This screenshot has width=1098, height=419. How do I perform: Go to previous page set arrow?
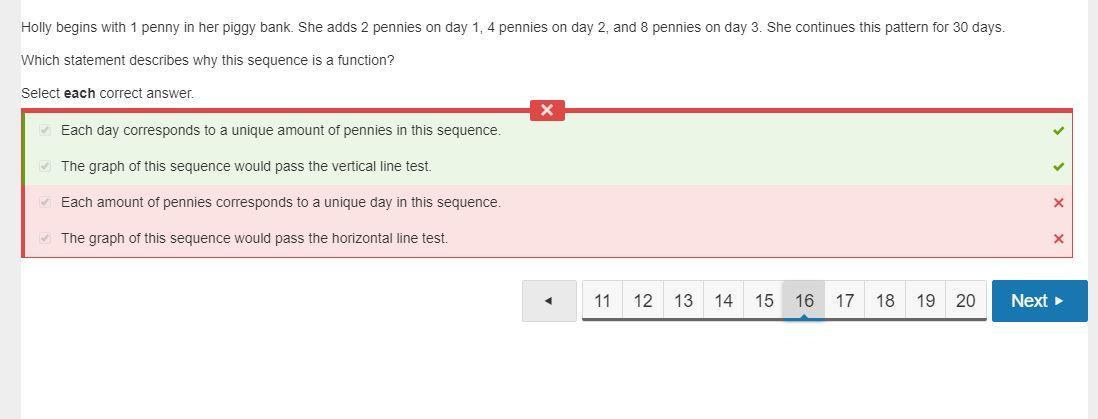(x=548, y=301)
